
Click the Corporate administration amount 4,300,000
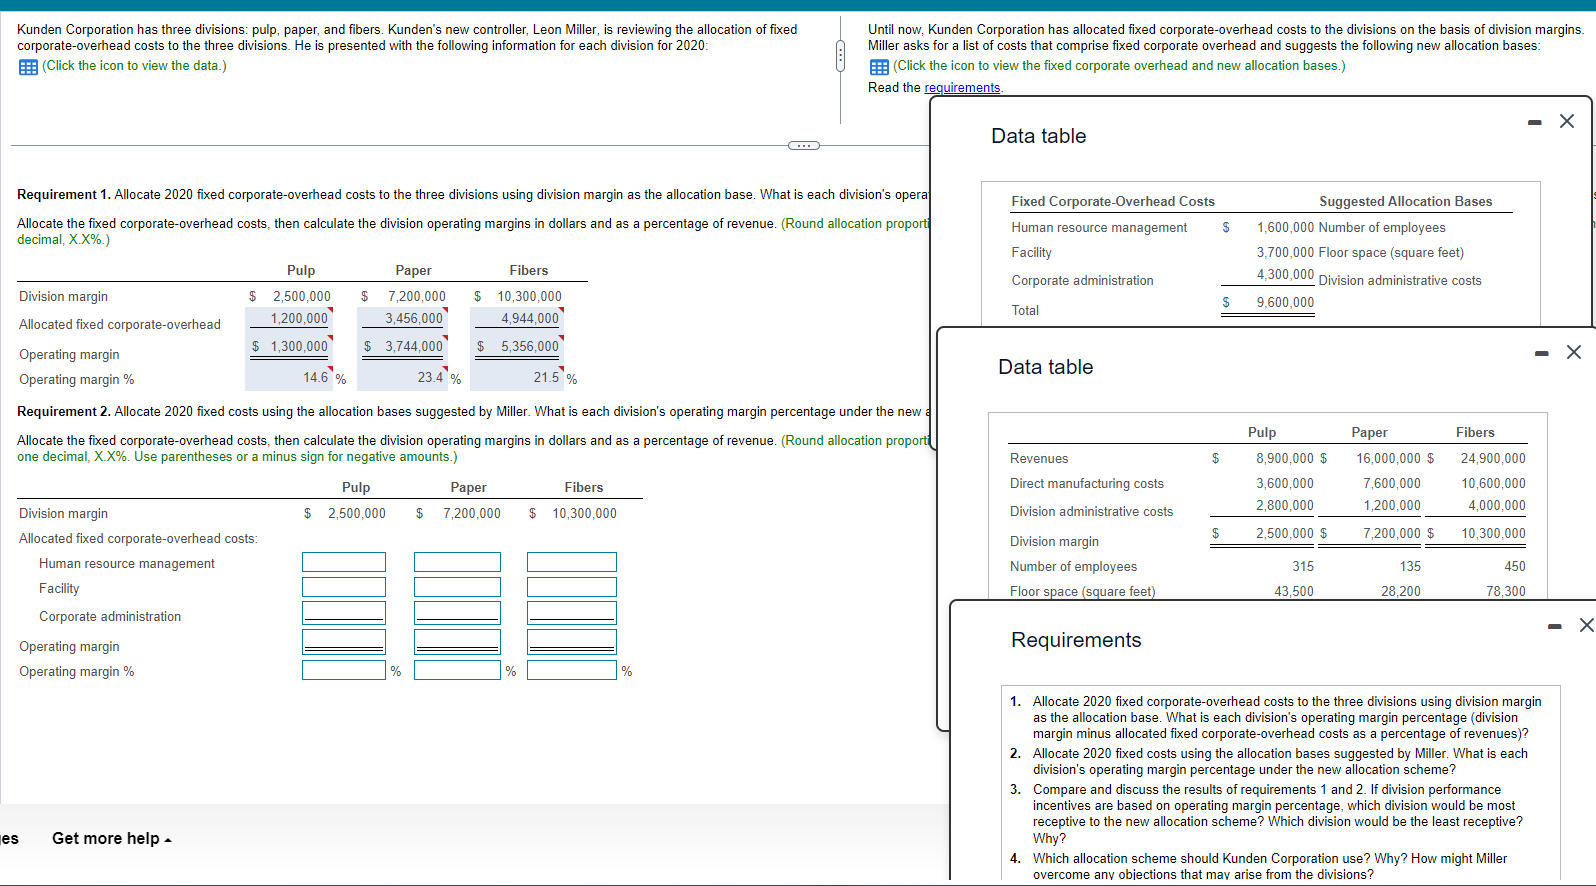tap(1285, 275)
